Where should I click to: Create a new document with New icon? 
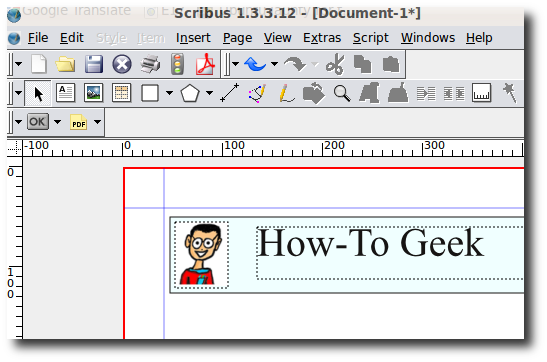pyautogui.click(x=39, y=64)
